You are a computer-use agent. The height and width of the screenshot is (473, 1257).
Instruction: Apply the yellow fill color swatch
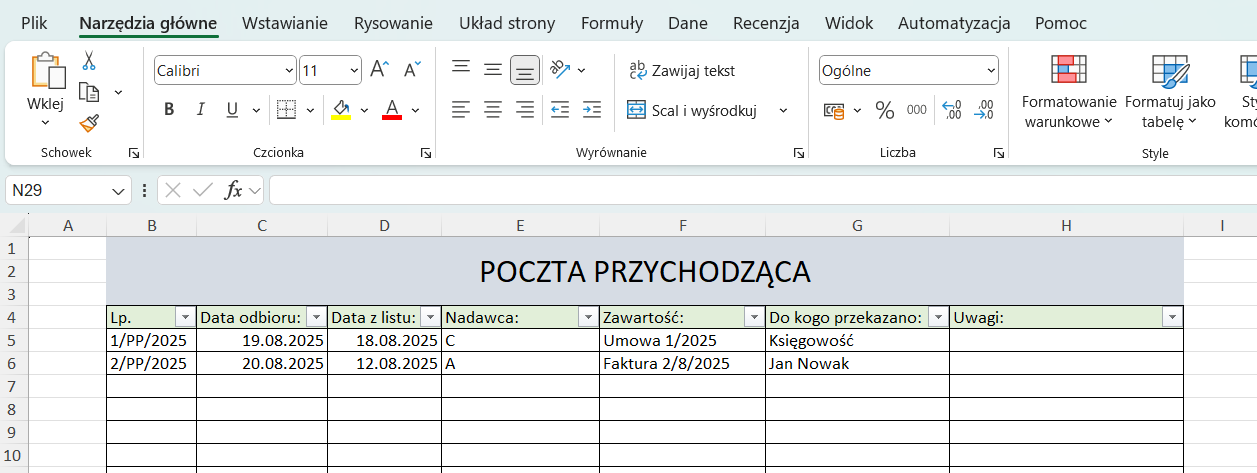[341, 110]
